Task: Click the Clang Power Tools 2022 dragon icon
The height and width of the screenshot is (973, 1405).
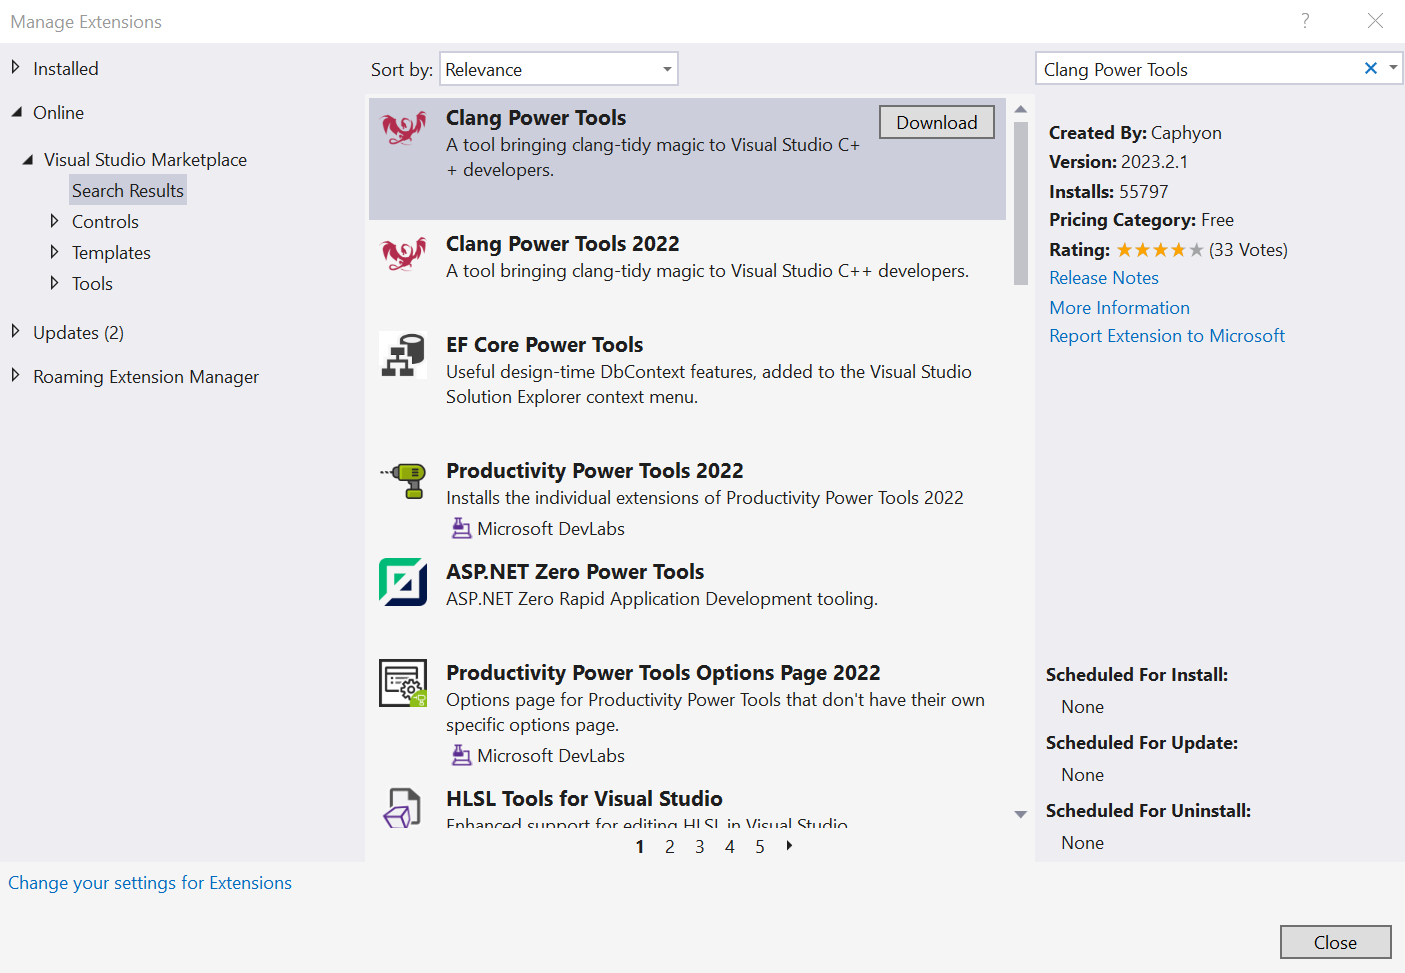Action: (403, 254)
